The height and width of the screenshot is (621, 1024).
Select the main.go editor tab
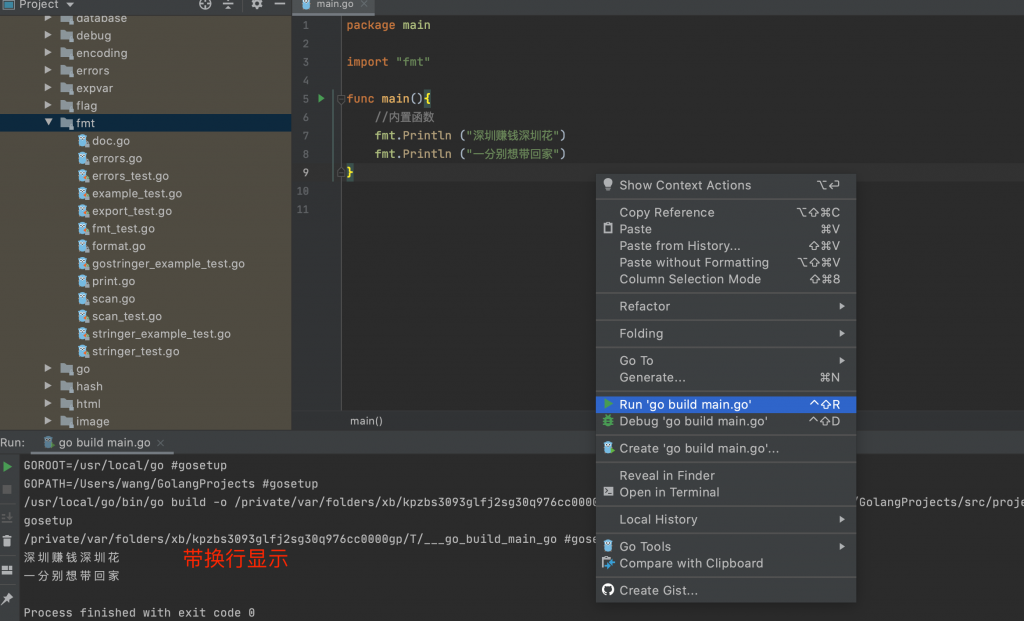(x=334, y=5)
